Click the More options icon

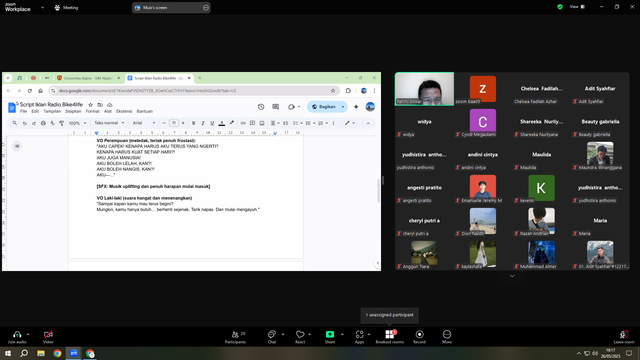click(447, 334)
